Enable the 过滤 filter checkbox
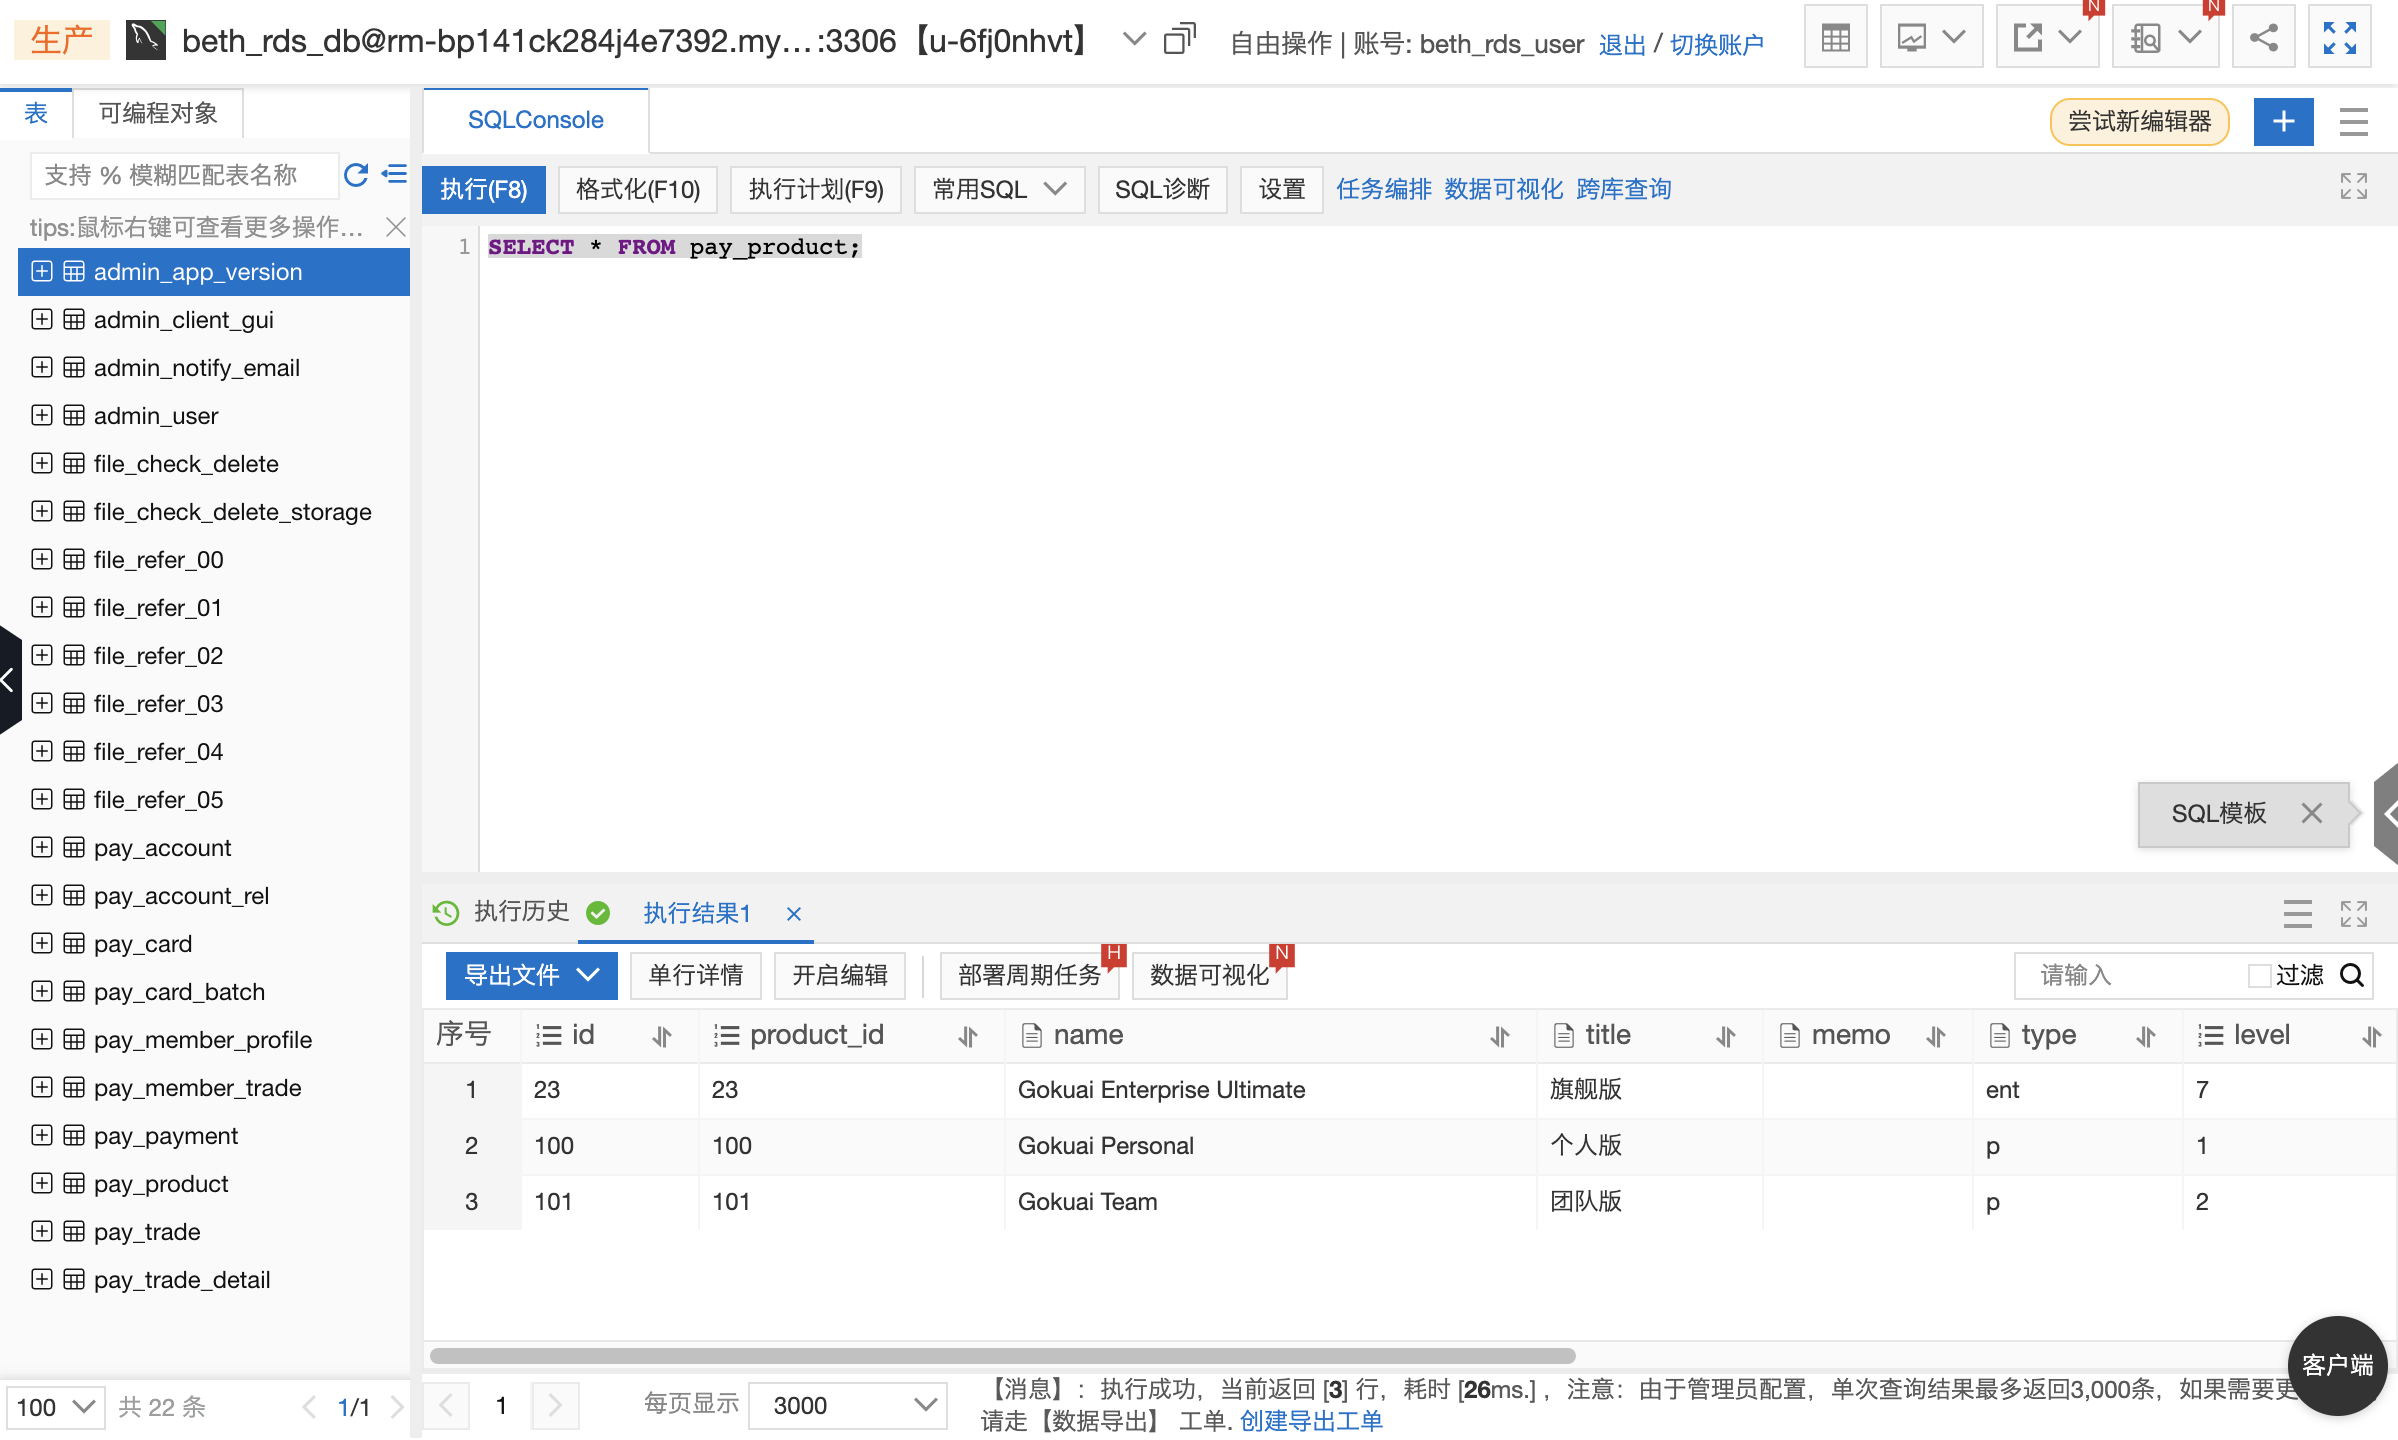Viewport: 2398px width, 1440px height. coord(2258,975)
